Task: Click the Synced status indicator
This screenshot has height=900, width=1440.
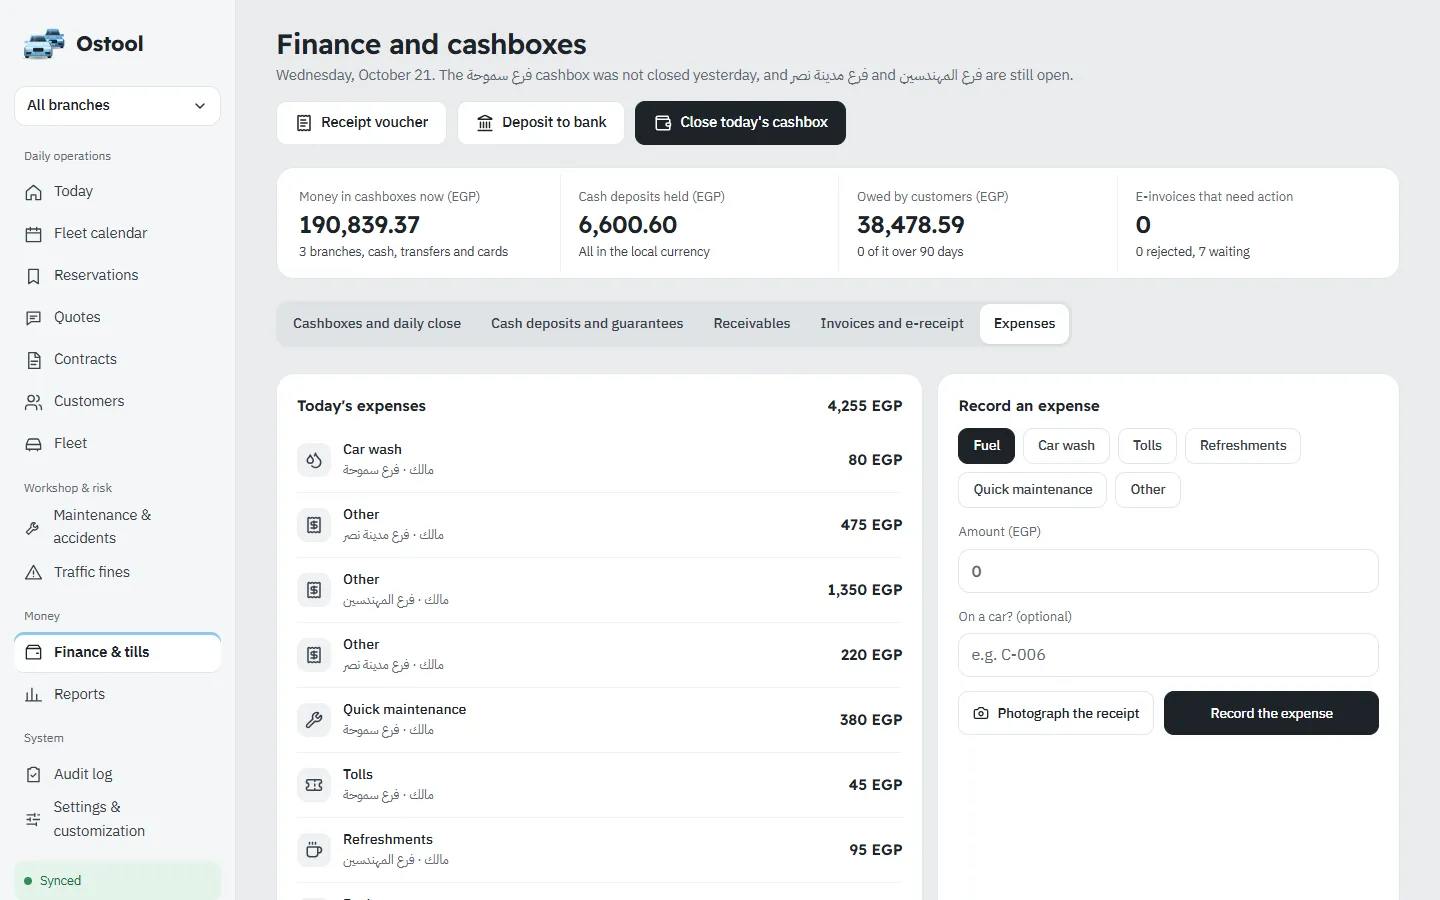Action: click(x=117, y=881)
